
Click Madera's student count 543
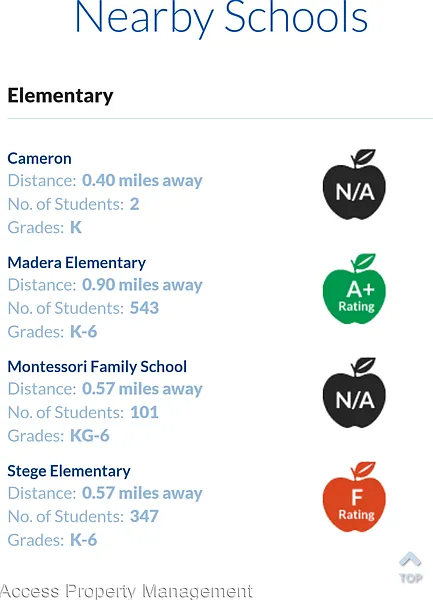[144, 308]
